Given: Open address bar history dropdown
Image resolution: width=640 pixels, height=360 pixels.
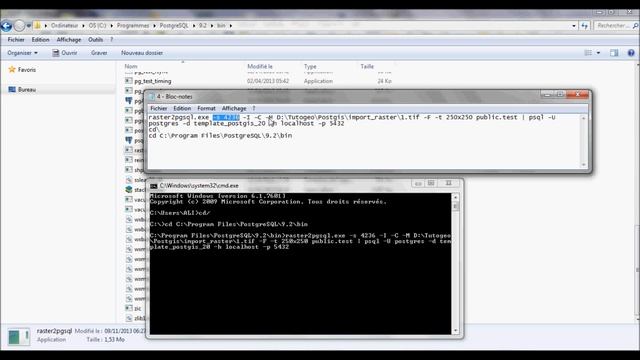Looking at the screenshot, I should pos(574,26).
